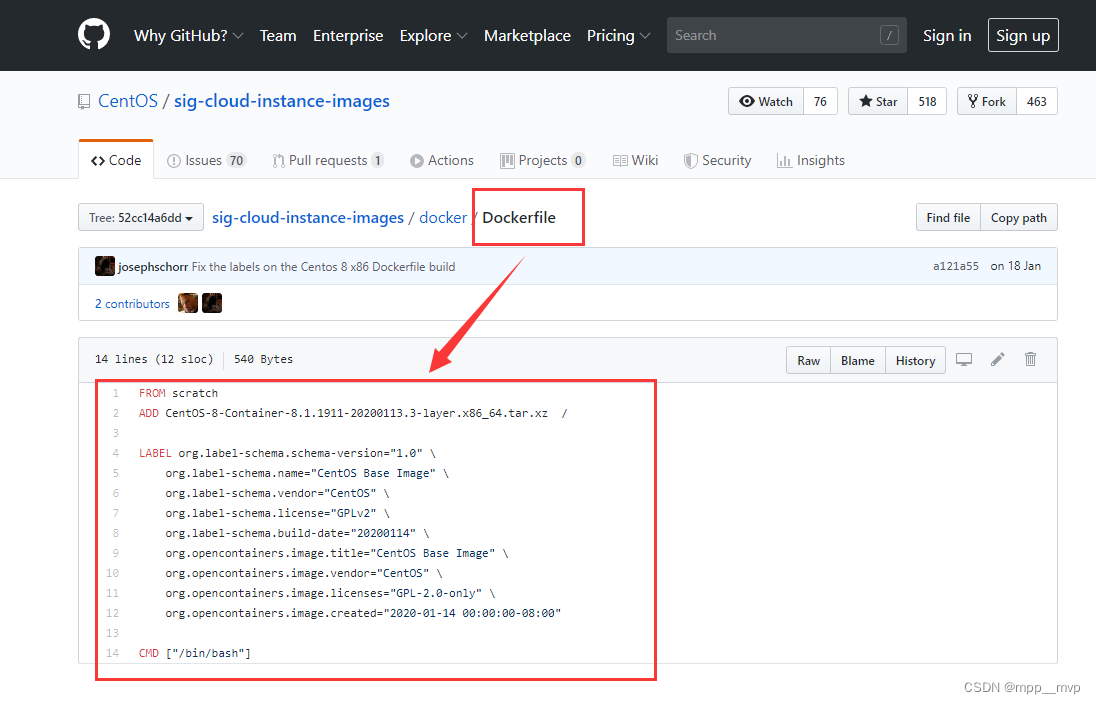The image size is (1096, 704).
Task: Click line number 14 in the code
Action: [113, 653]
